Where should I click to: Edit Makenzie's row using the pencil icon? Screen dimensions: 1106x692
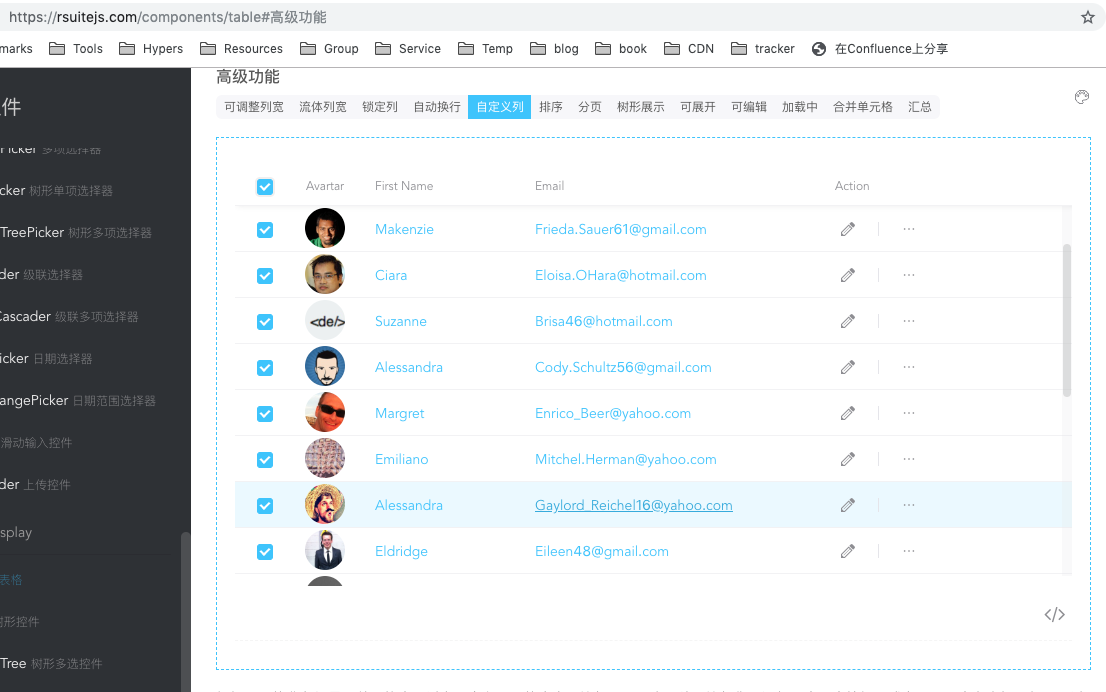pyautogui.click(x=847, y=228)
